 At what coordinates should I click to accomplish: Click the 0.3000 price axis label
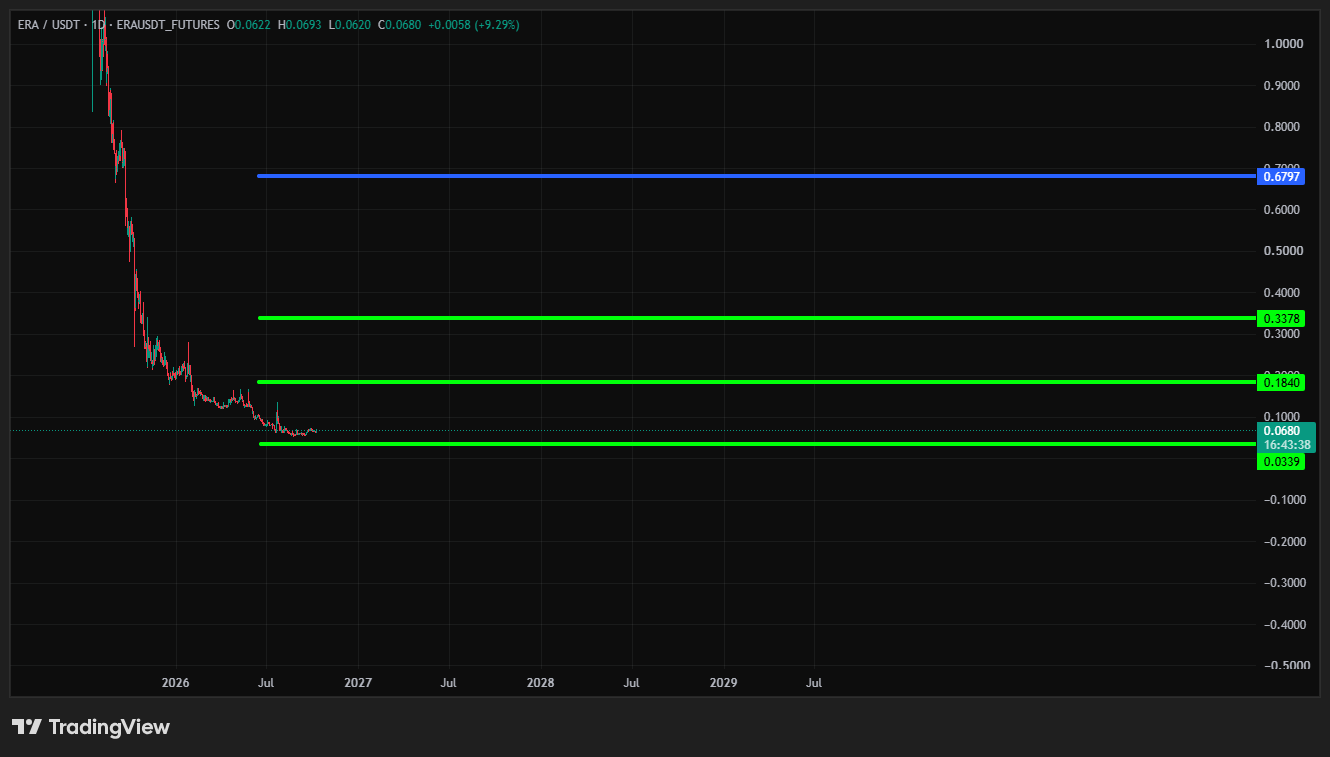(1283, 334)
